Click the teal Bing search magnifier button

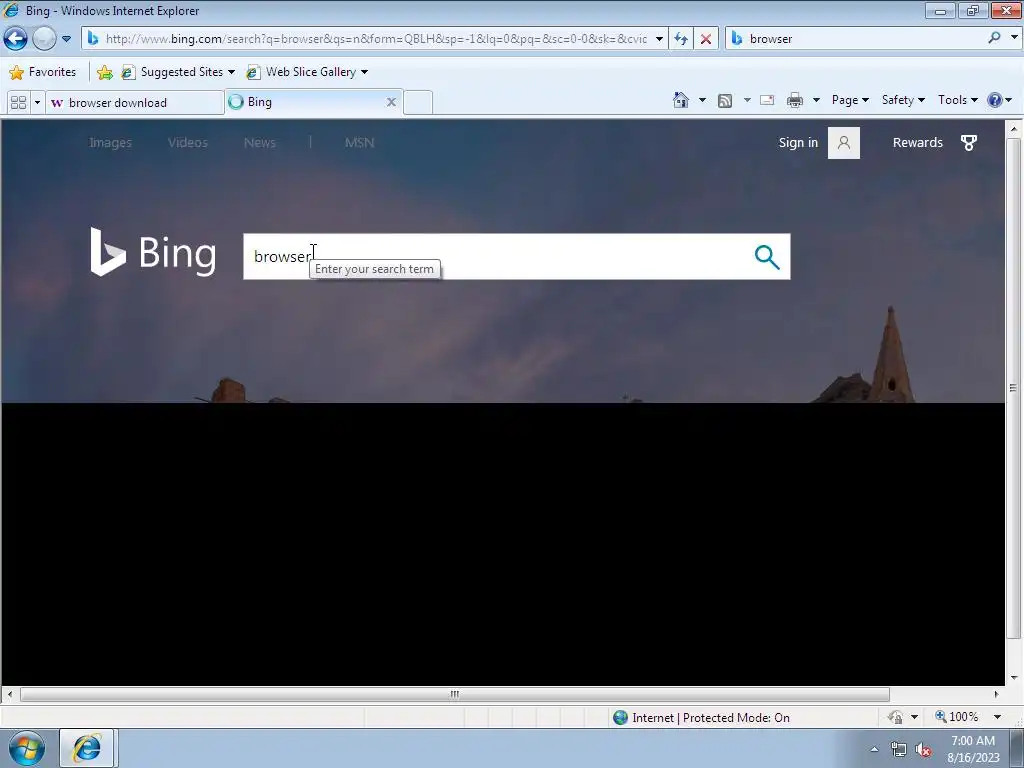click(767, 257)
